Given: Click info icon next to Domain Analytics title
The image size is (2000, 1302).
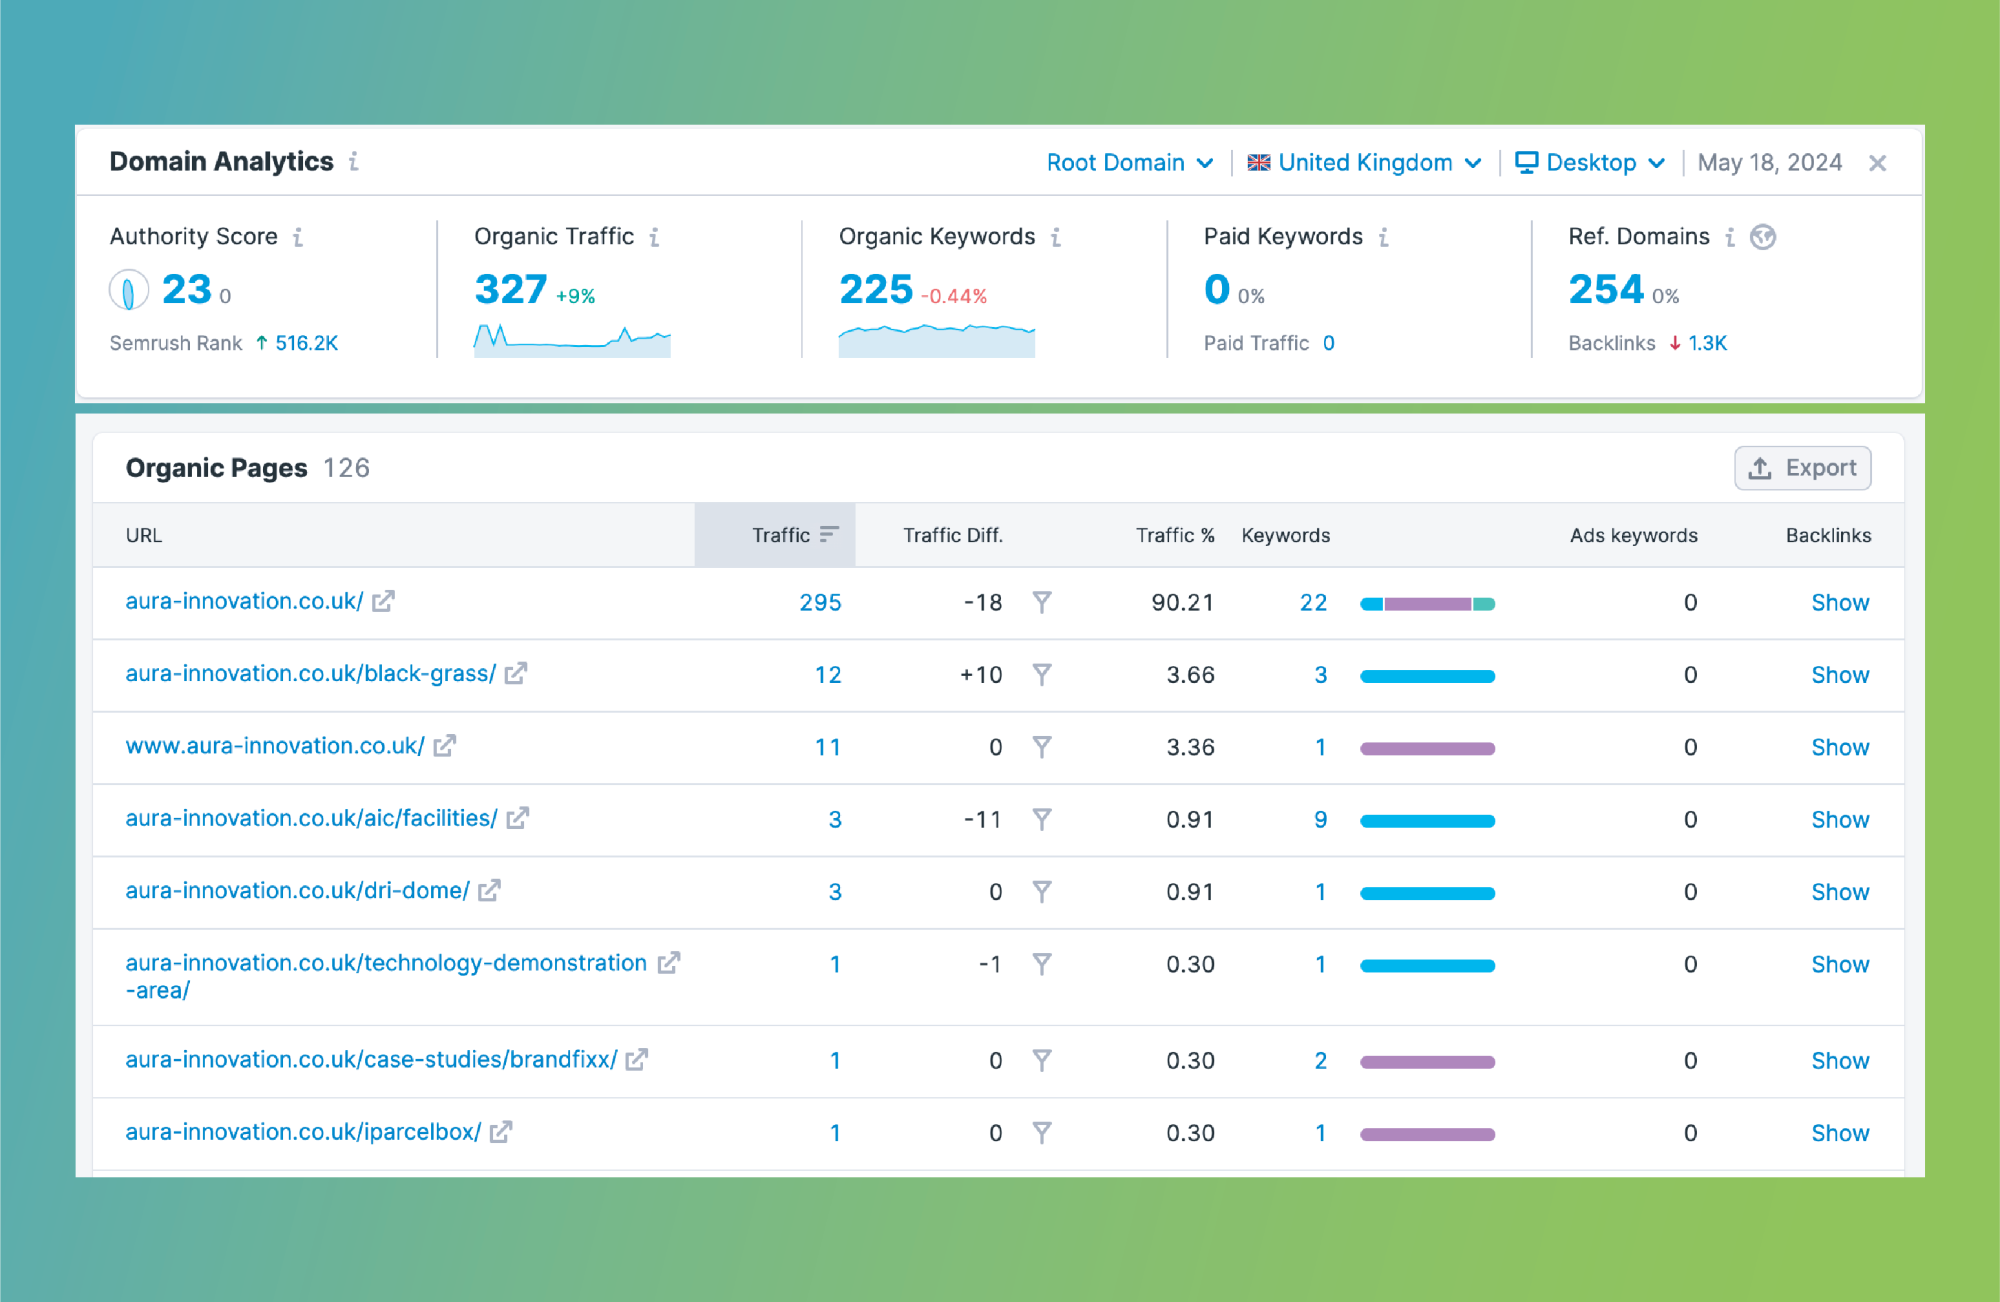Looking at the screenshot, I should [354, 161].
